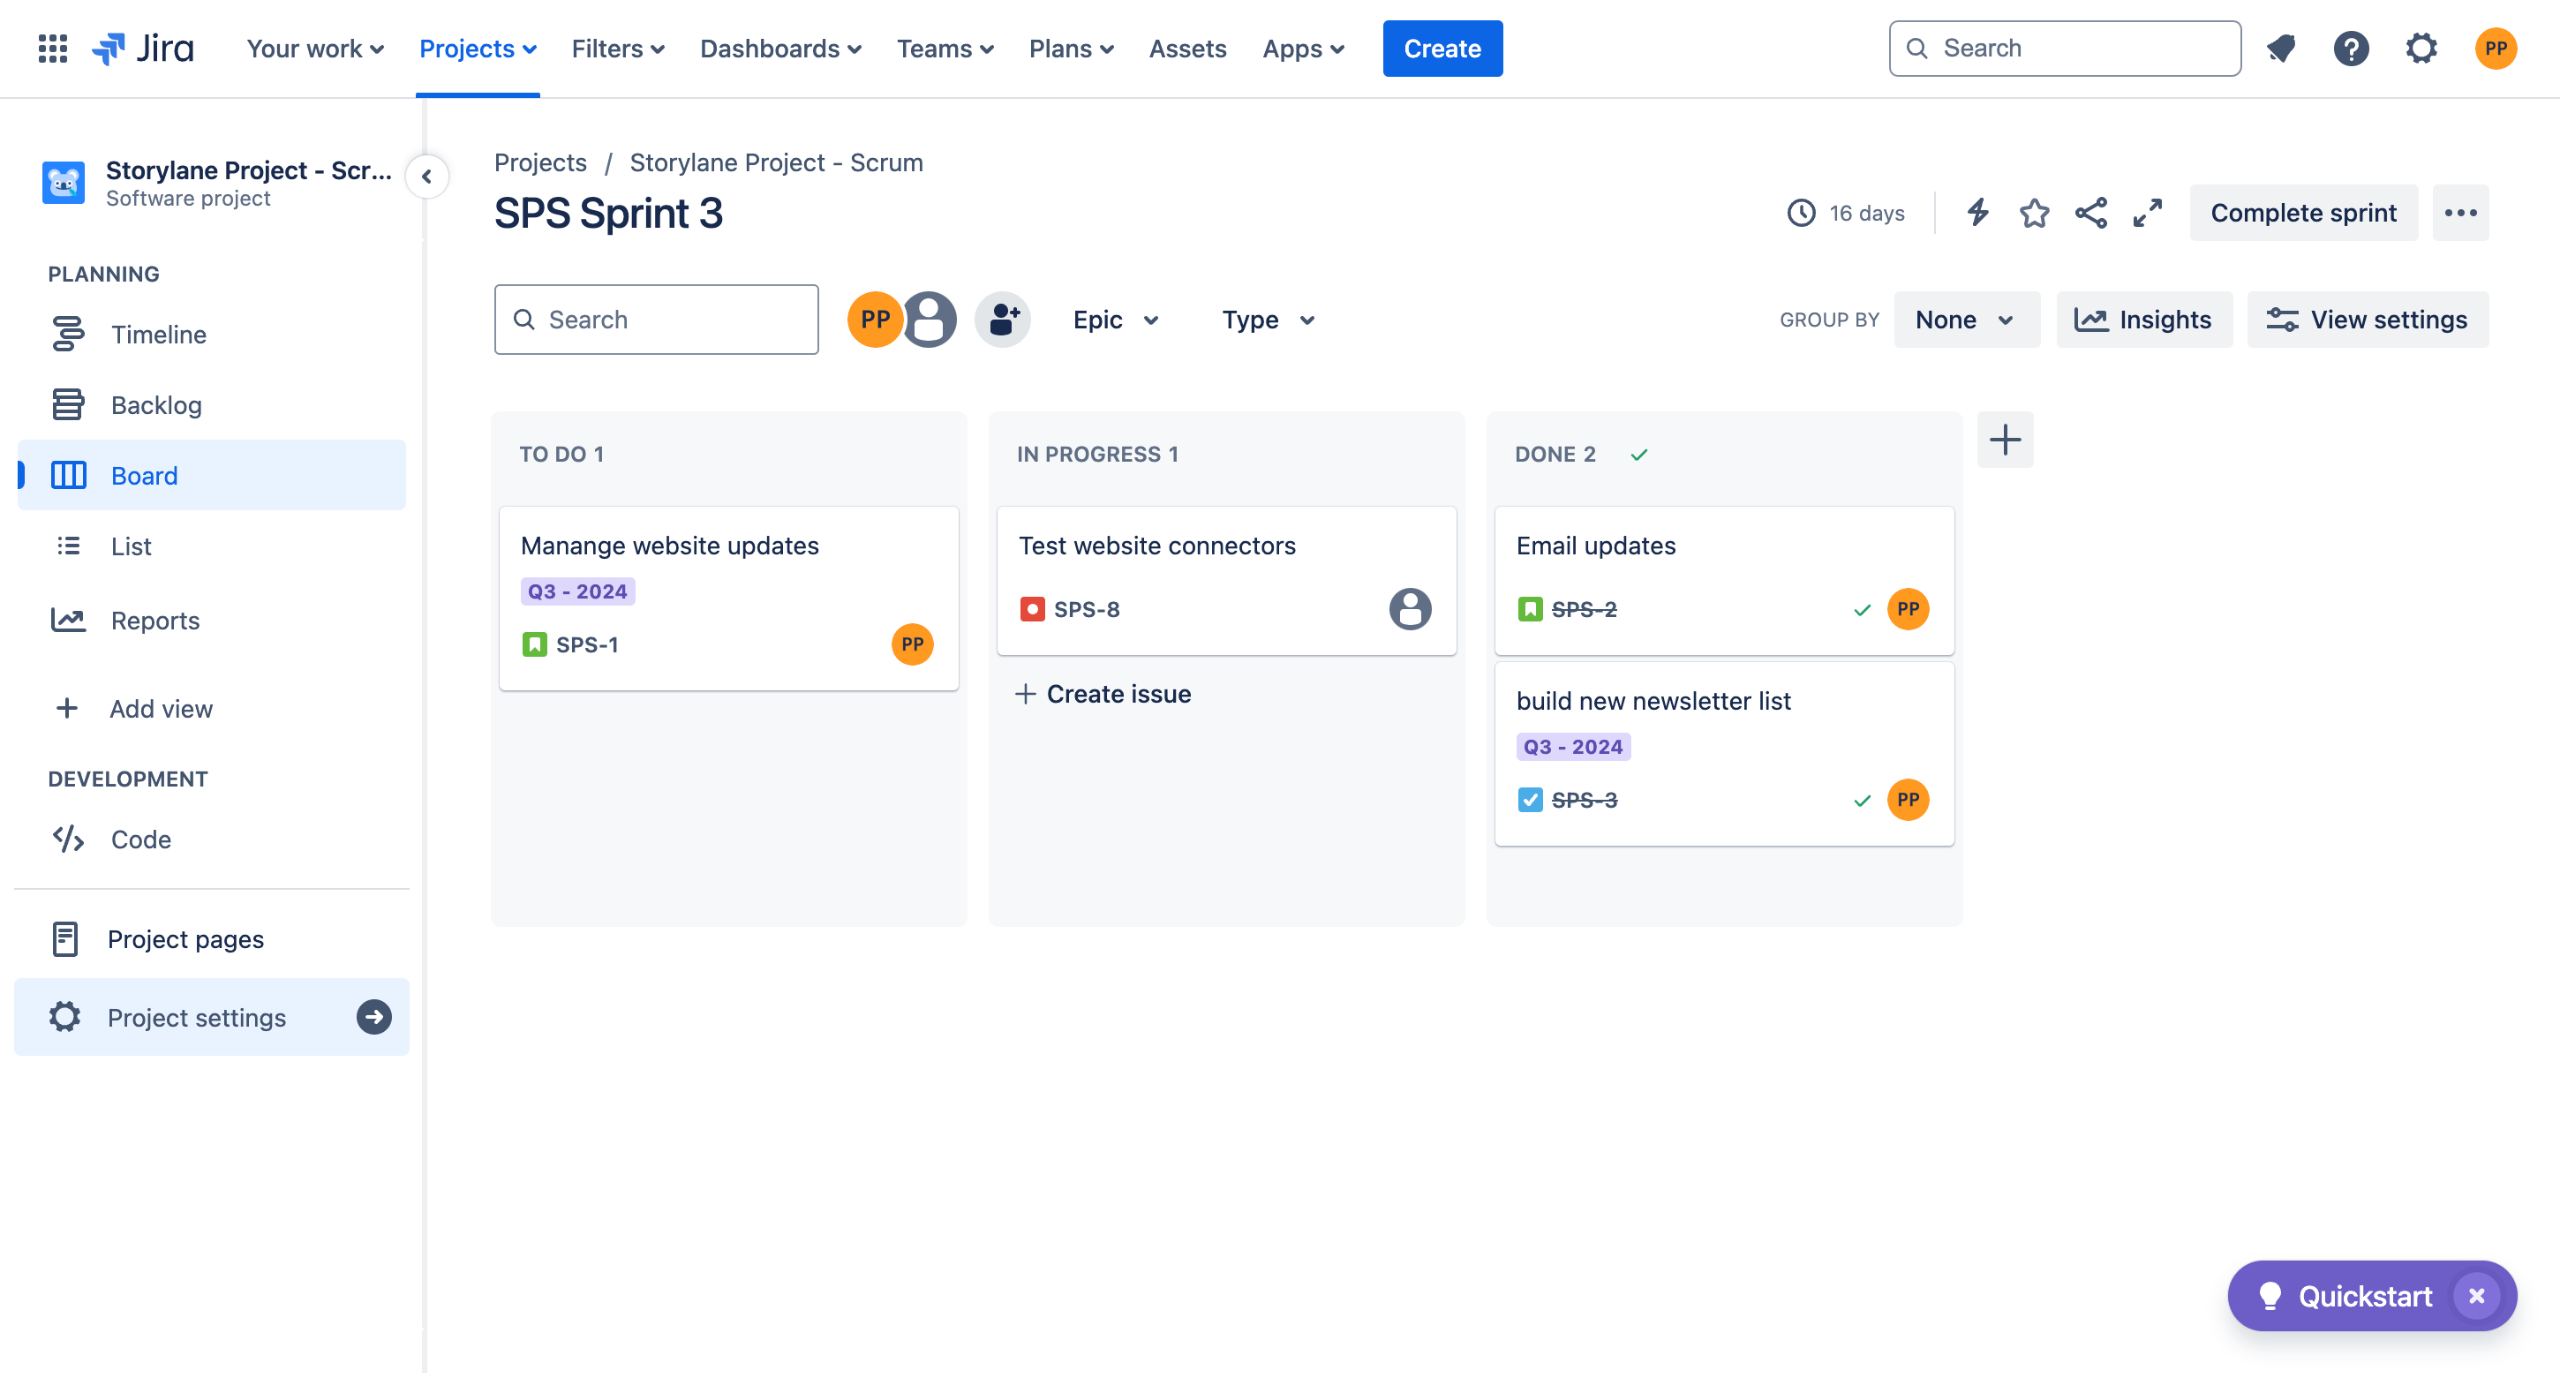Open the Group by None dropdown
Viewport: 2560px width, 1373px height.
tap(1964, 320)
